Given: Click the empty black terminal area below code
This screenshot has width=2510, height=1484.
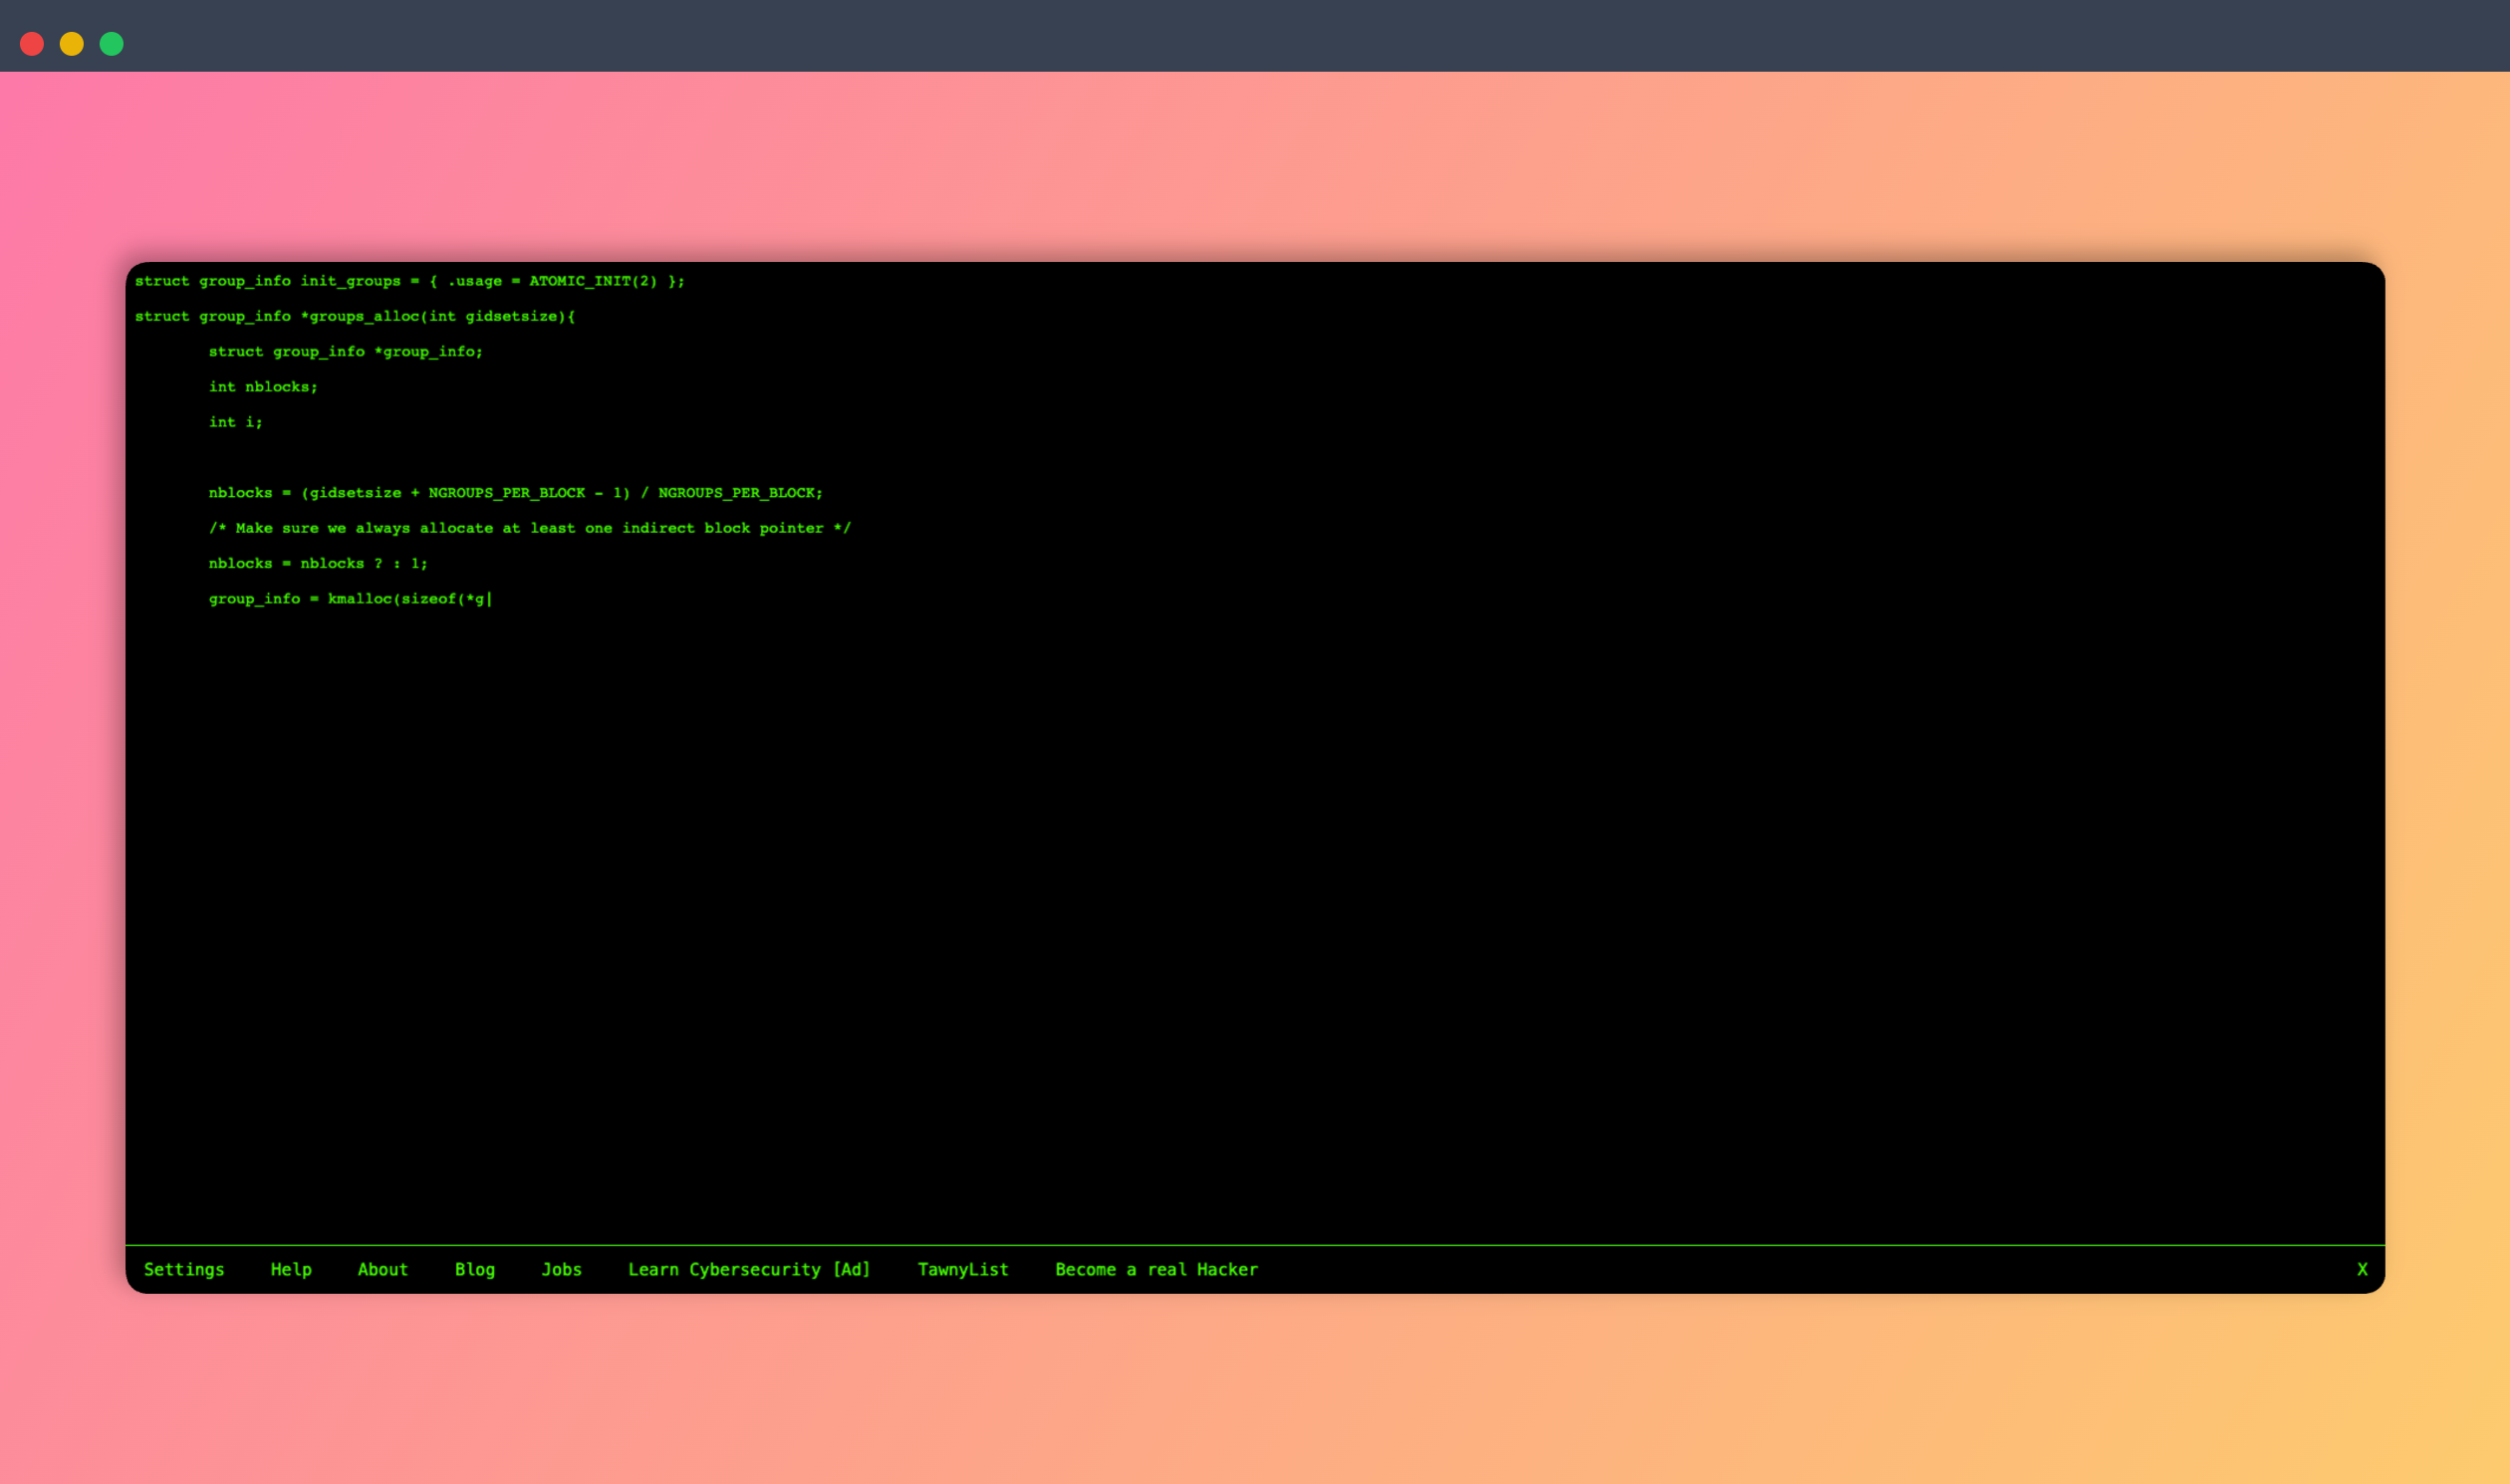Looking at the screenshot, I should click(1255, 920).
